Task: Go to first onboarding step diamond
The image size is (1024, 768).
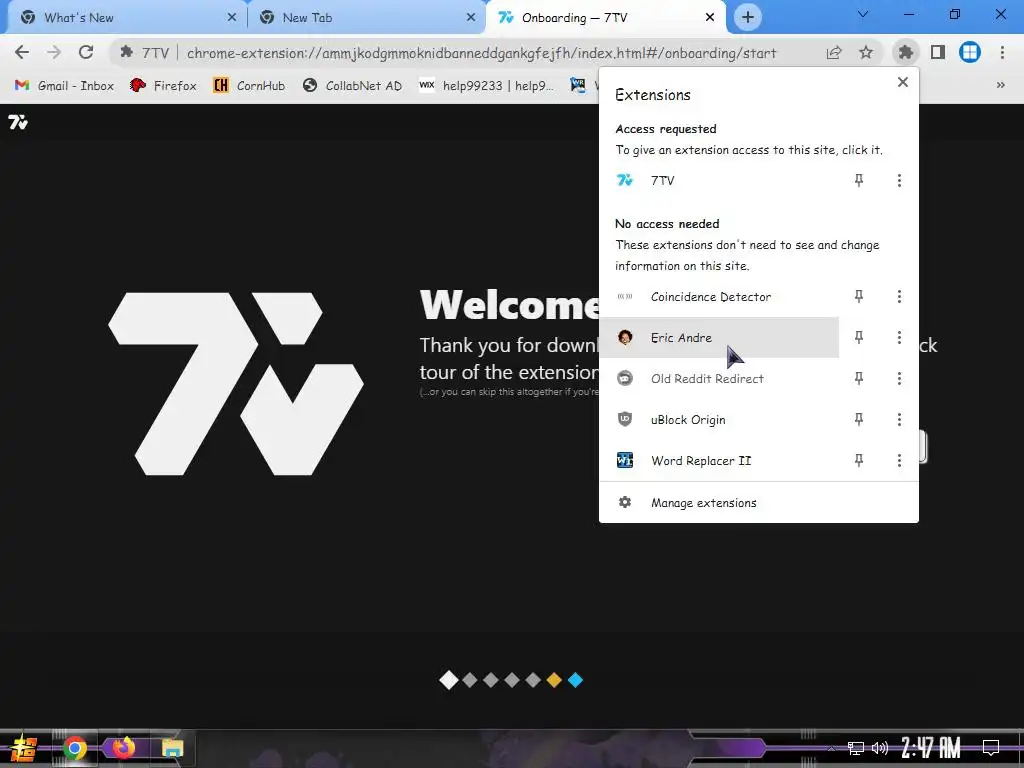Action: click(x=449, y=680)
